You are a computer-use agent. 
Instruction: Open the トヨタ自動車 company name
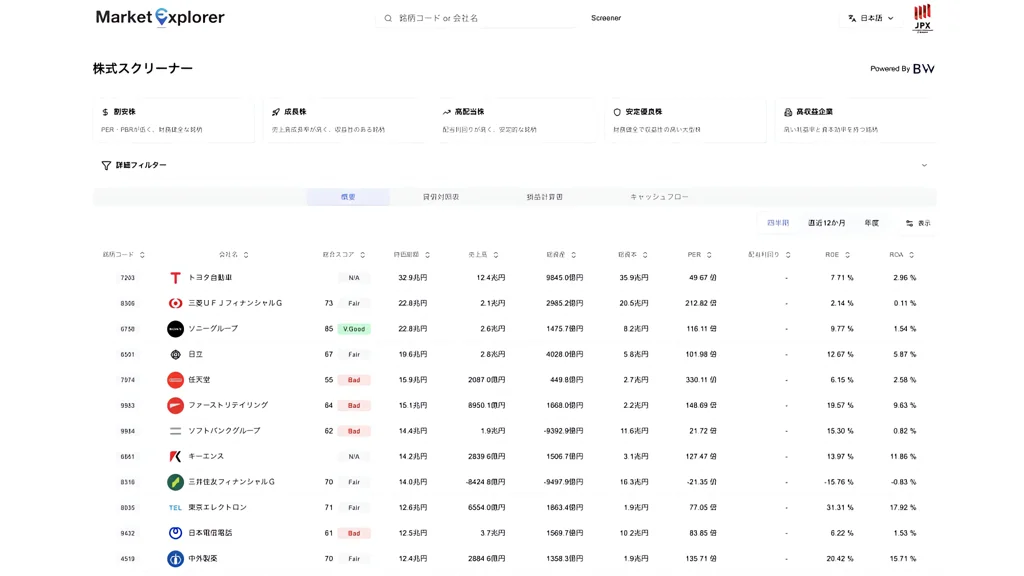[x=210, y=278]
